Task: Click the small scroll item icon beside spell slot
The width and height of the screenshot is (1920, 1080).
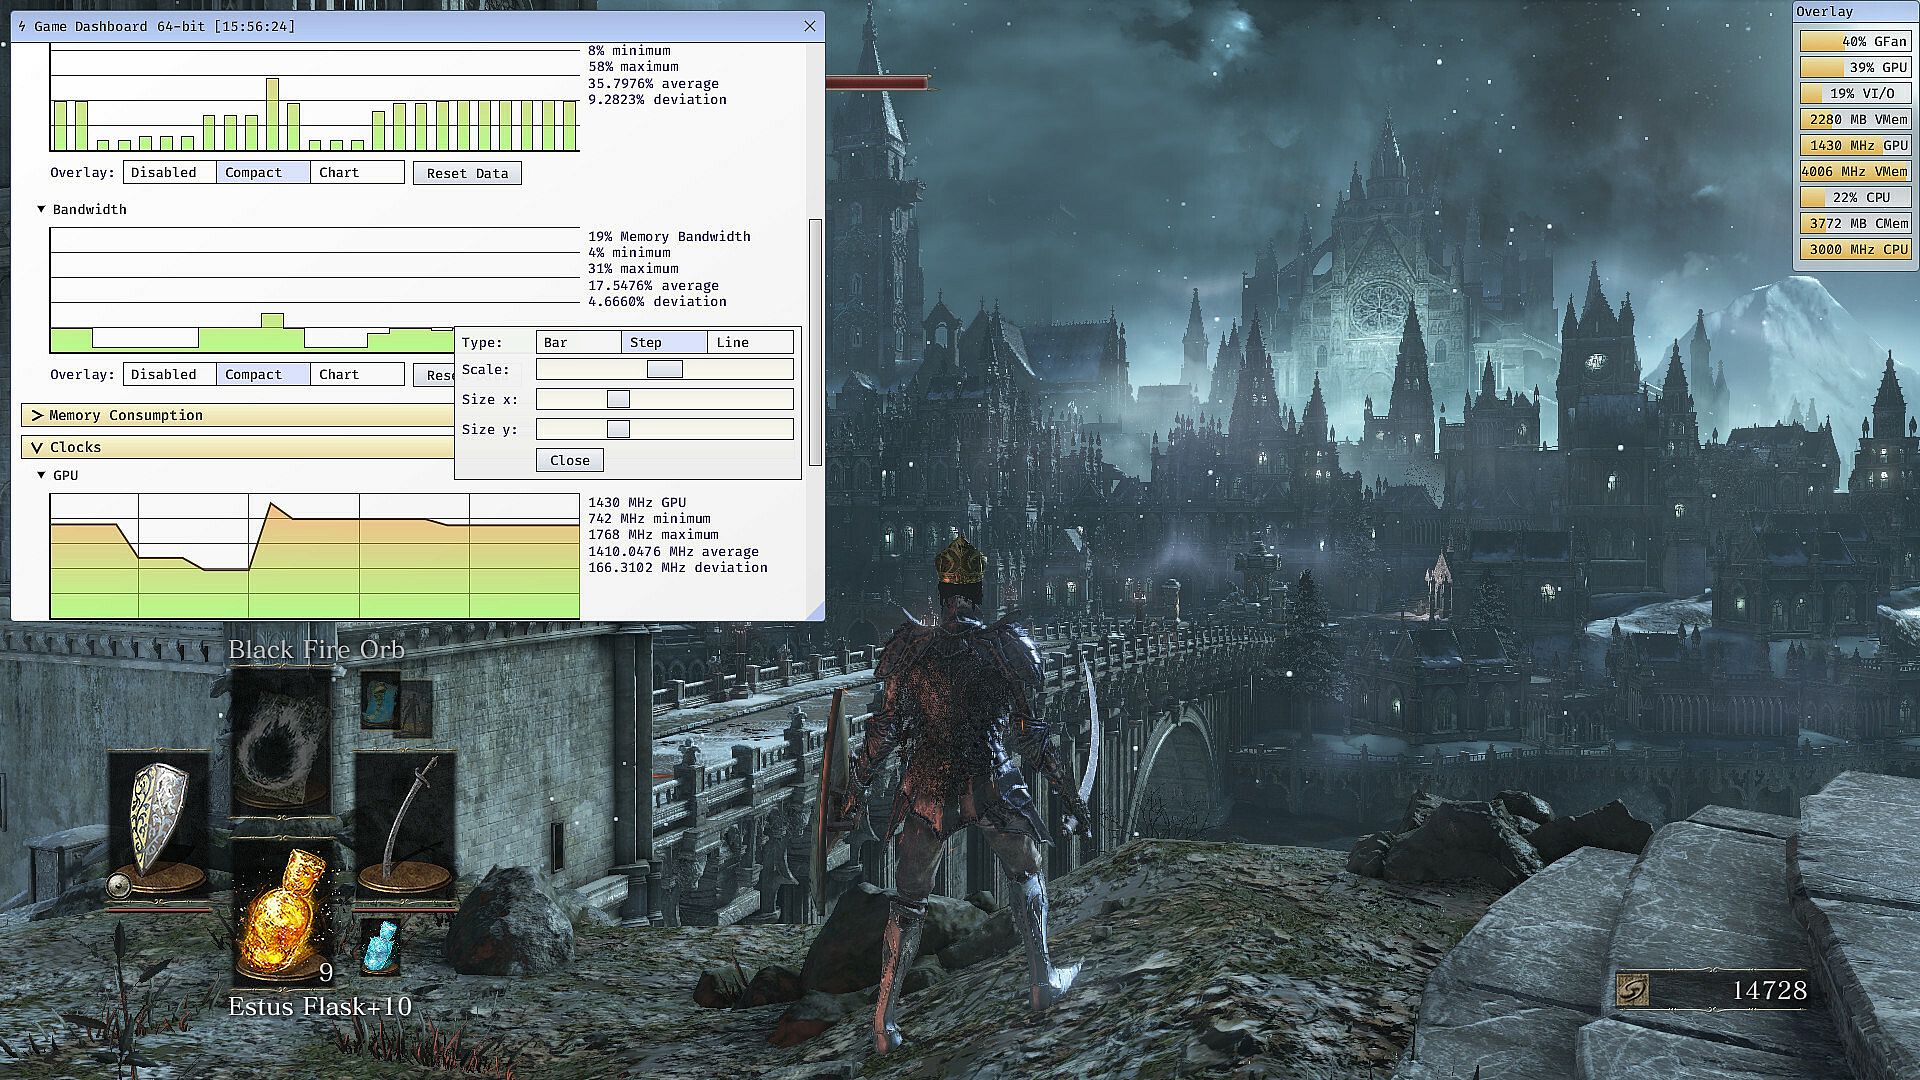Action: click(x=381, y=698)
